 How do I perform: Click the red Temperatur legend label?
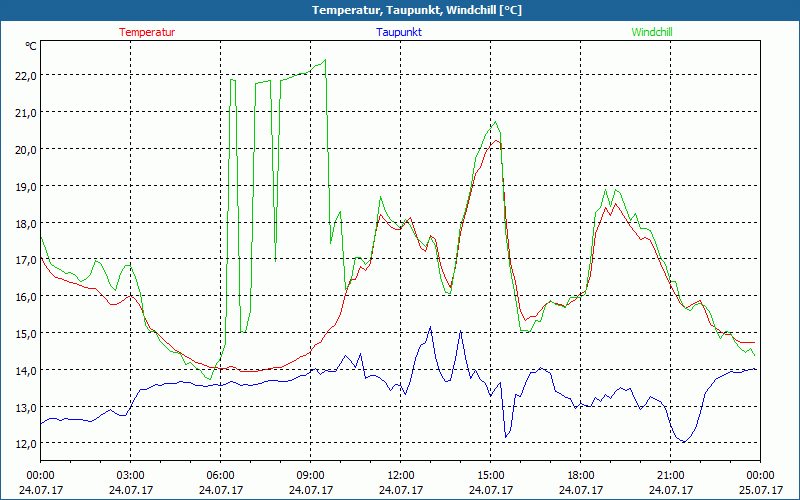point(147,32)
